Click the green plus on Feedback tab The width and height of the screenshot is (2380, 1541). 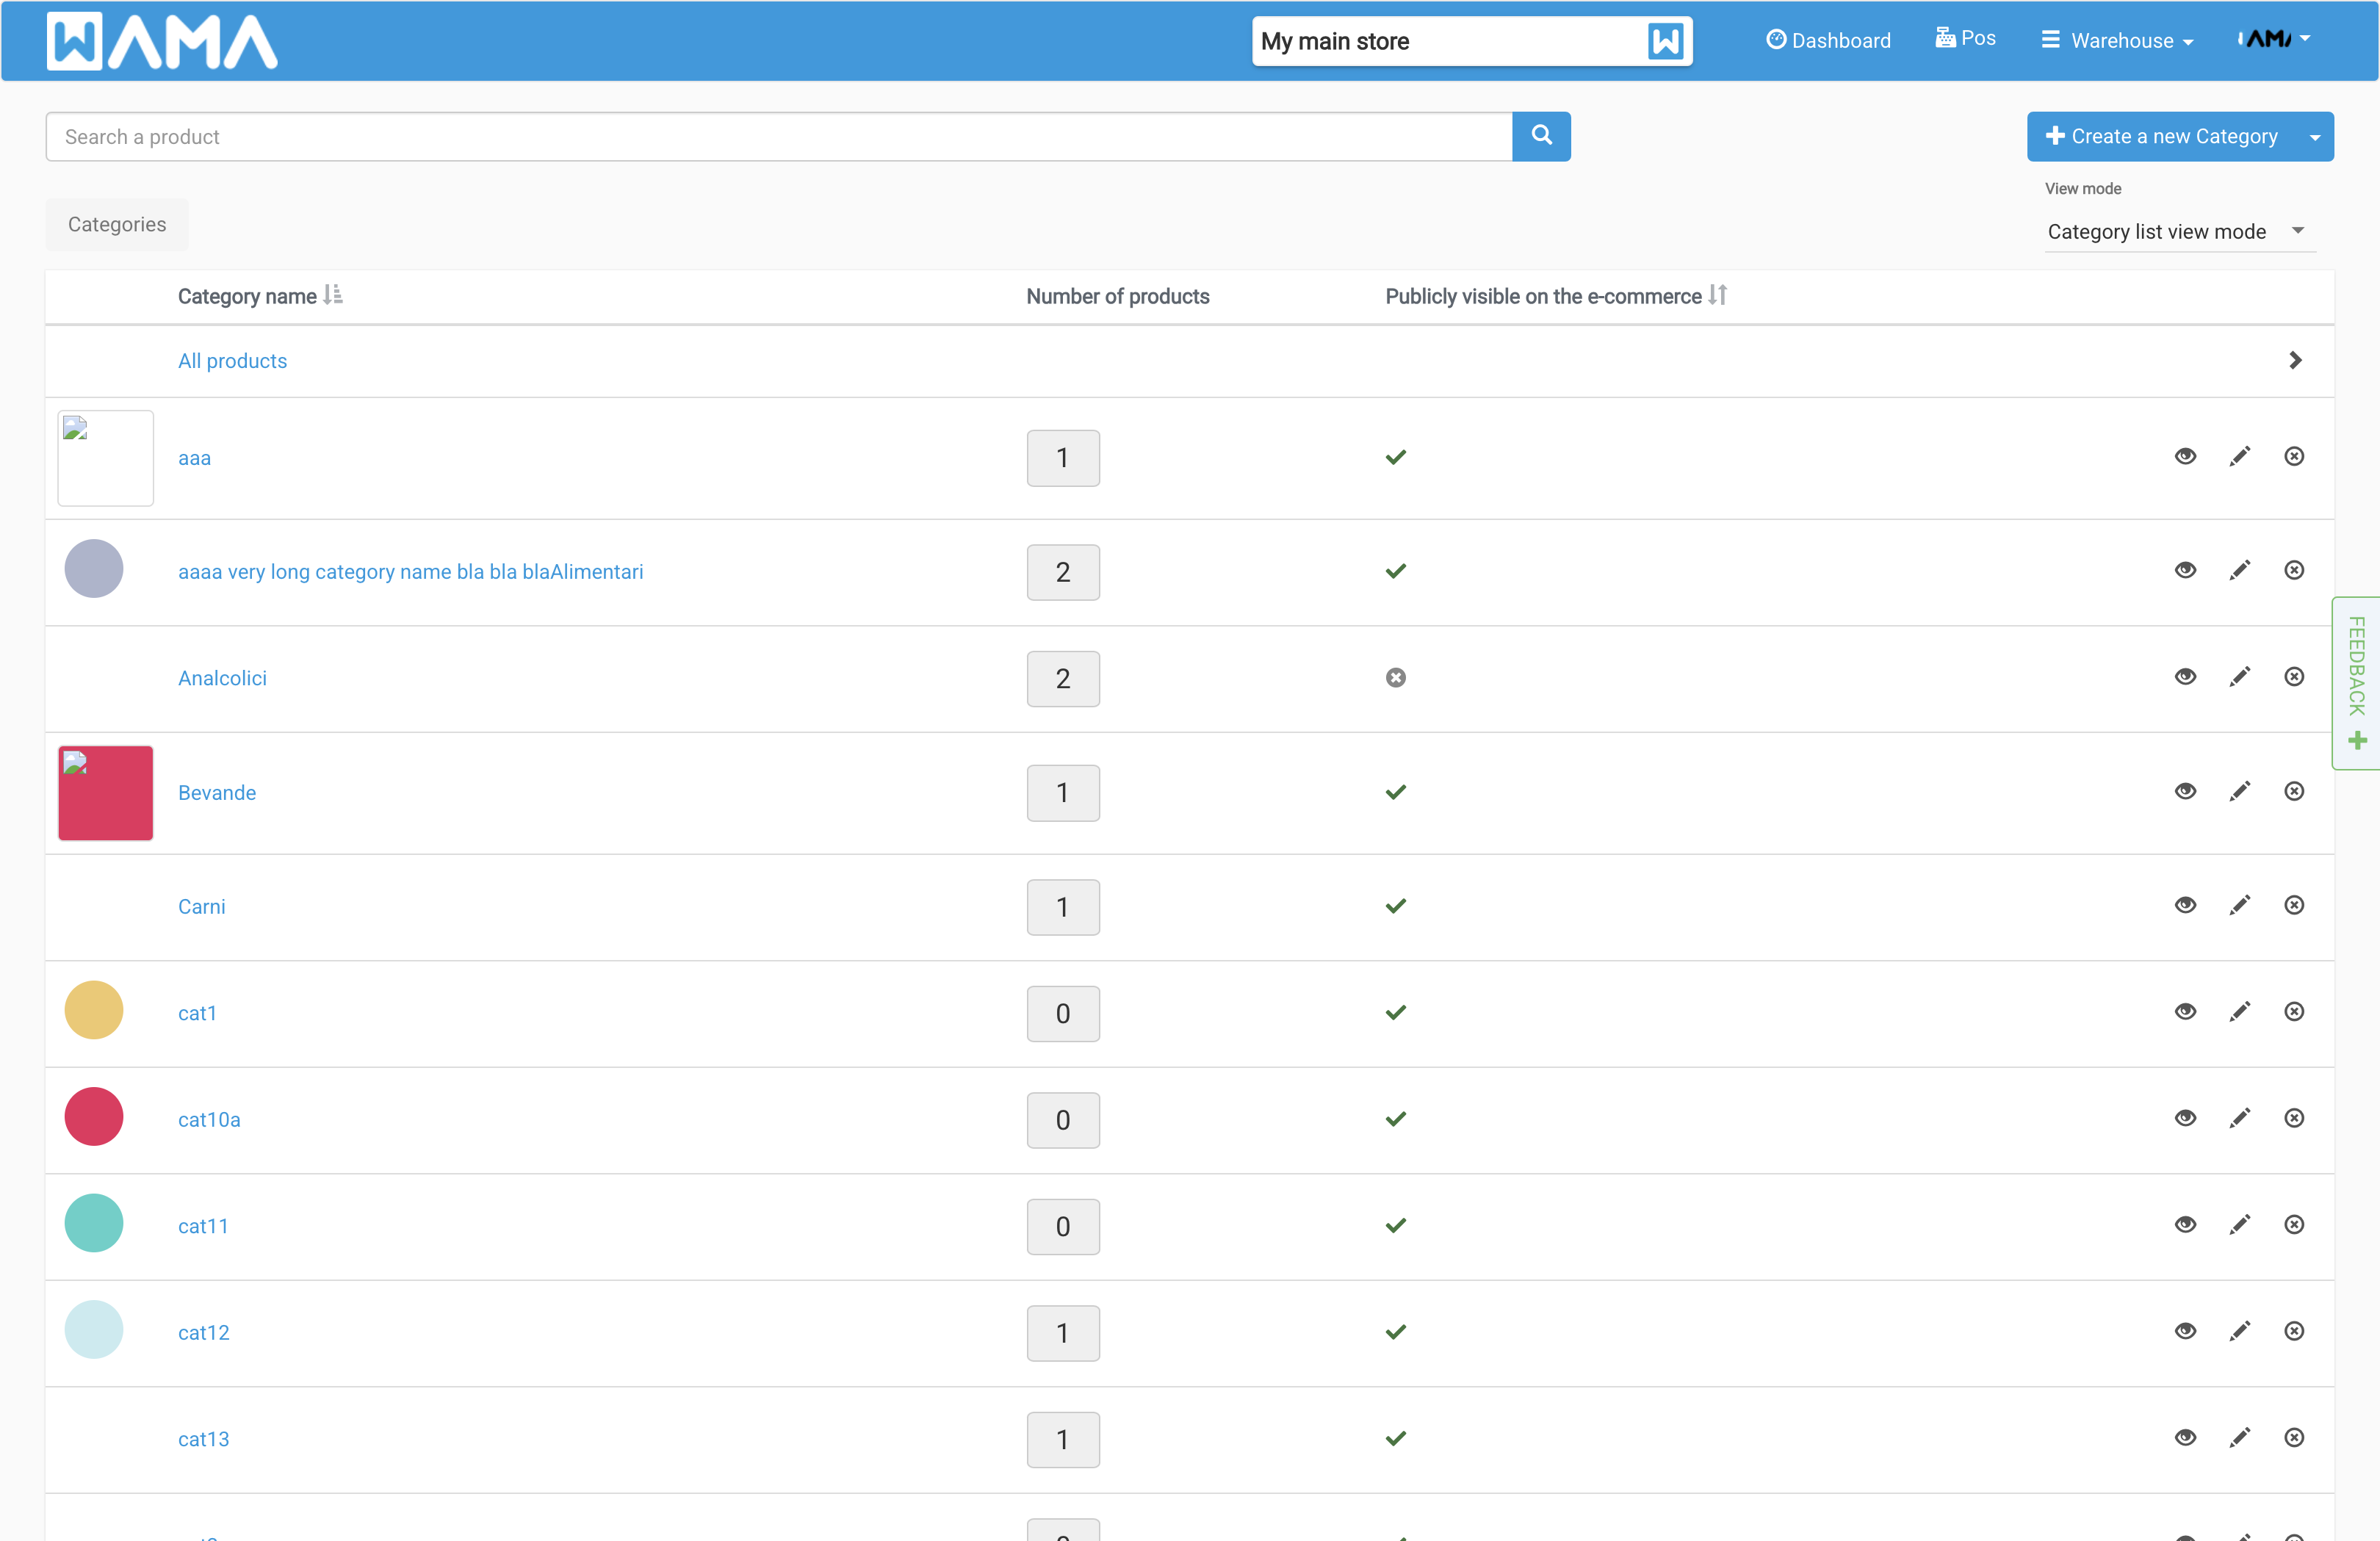tap(2358, 740)
